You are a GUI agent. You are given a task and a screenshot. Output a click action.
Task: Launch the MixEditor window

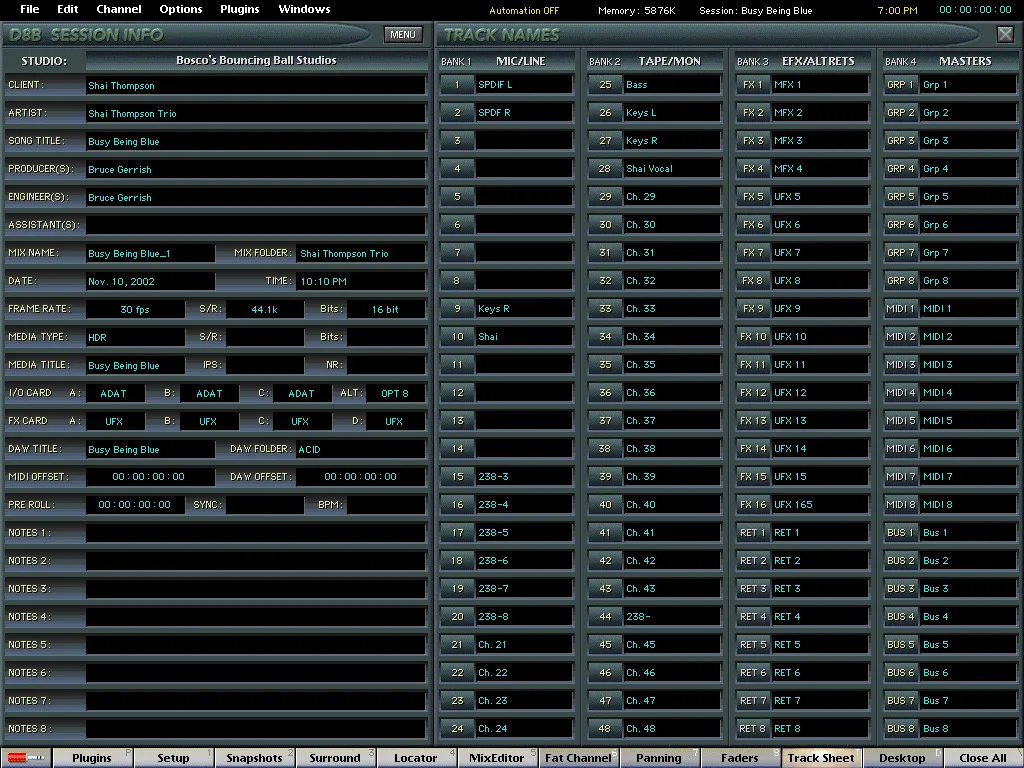click(497, 758)
